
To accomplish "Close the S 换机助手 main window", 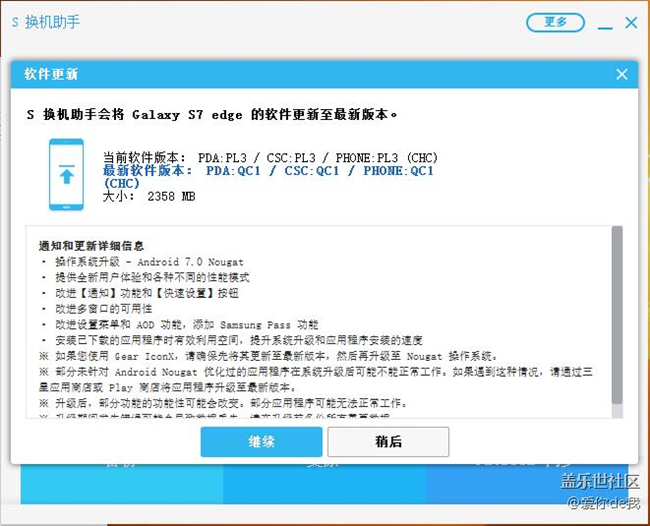I will (631, 23).
